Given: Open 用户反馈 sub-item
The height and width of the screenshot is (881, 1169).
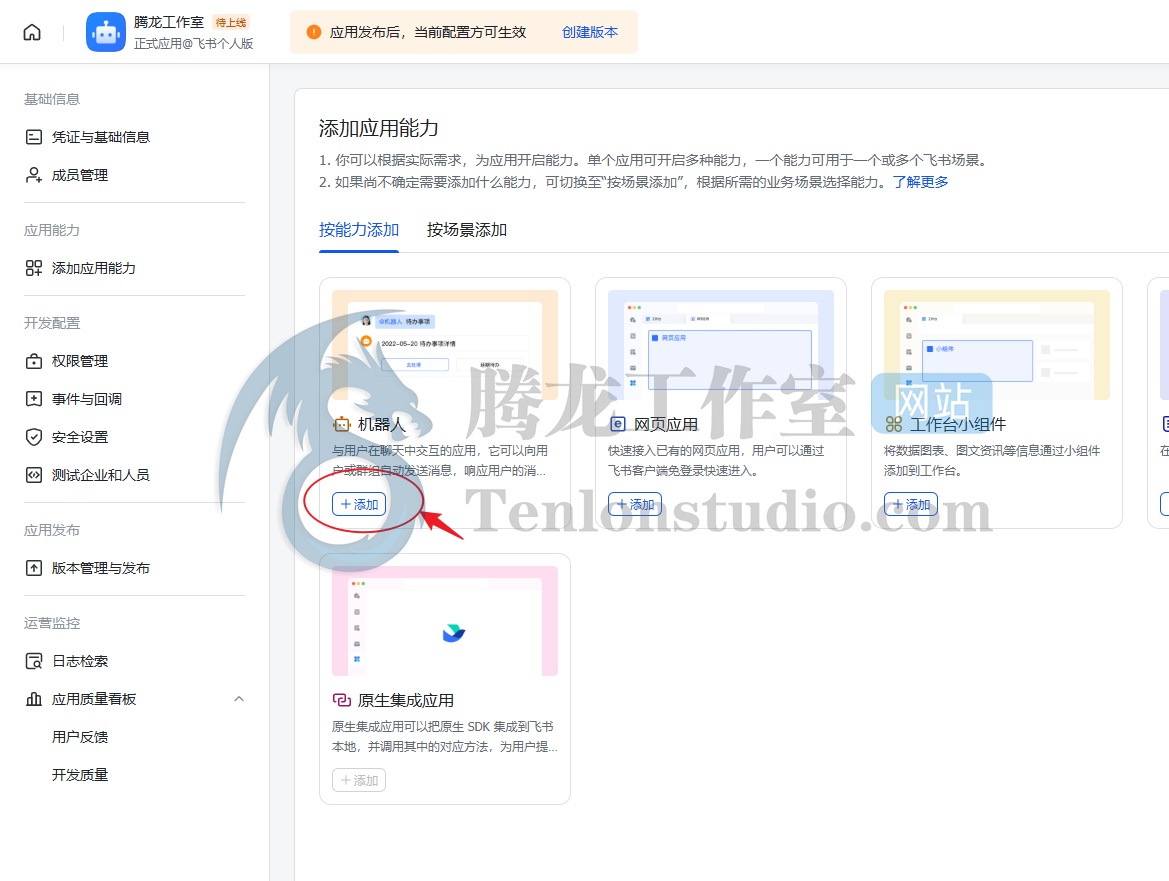Looking at the screenshot, I should point(80,737).
